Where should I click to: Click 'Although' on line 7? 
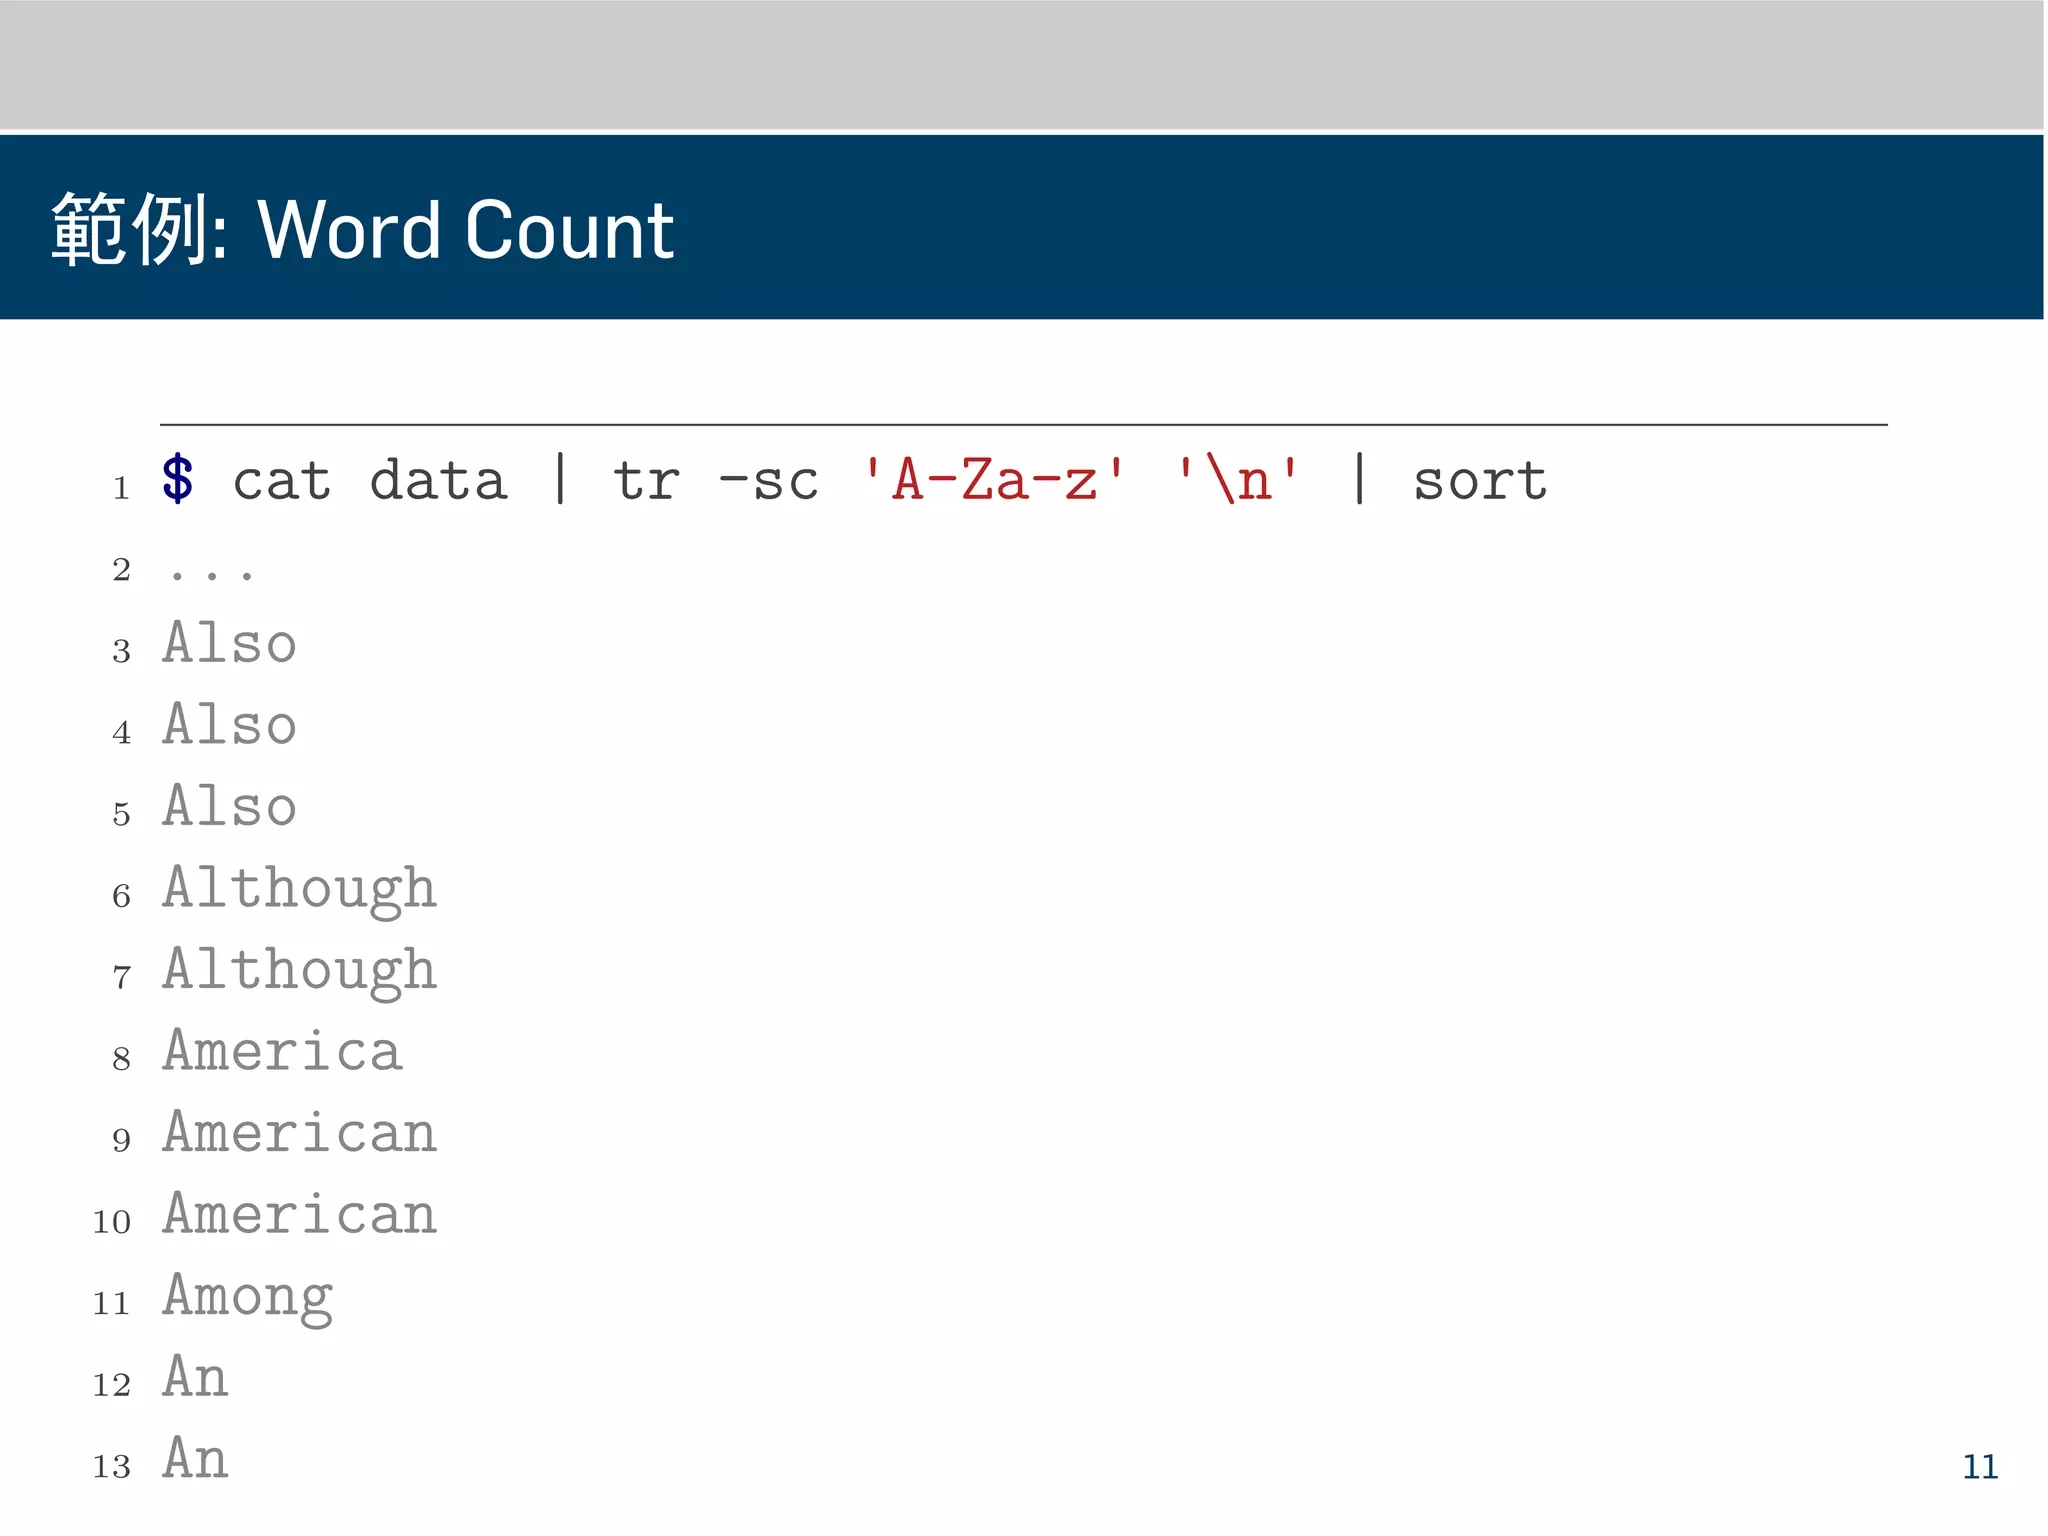pyautogui.click(x=300, y=972)
